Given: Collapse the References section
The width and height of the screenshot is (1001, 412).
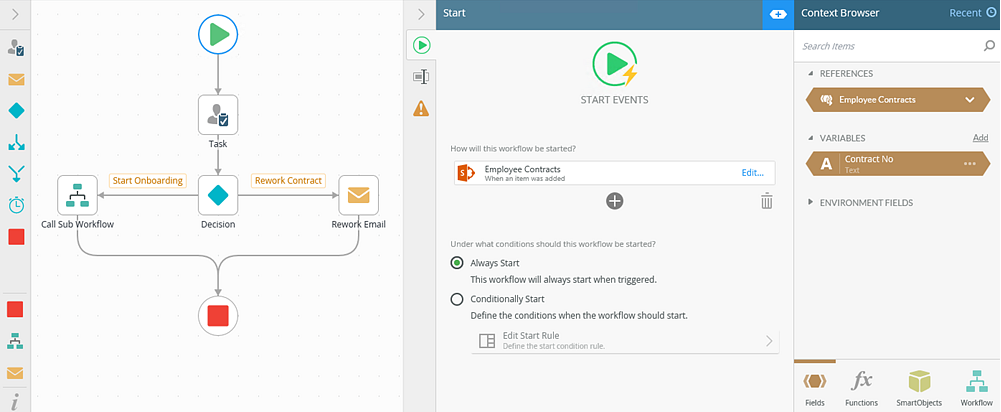Looking at the screenshot, I should 811,74.
